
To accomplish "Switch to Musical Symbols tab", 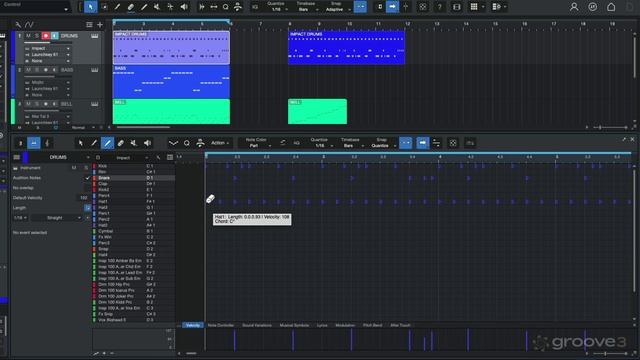I will click(294, 325).
